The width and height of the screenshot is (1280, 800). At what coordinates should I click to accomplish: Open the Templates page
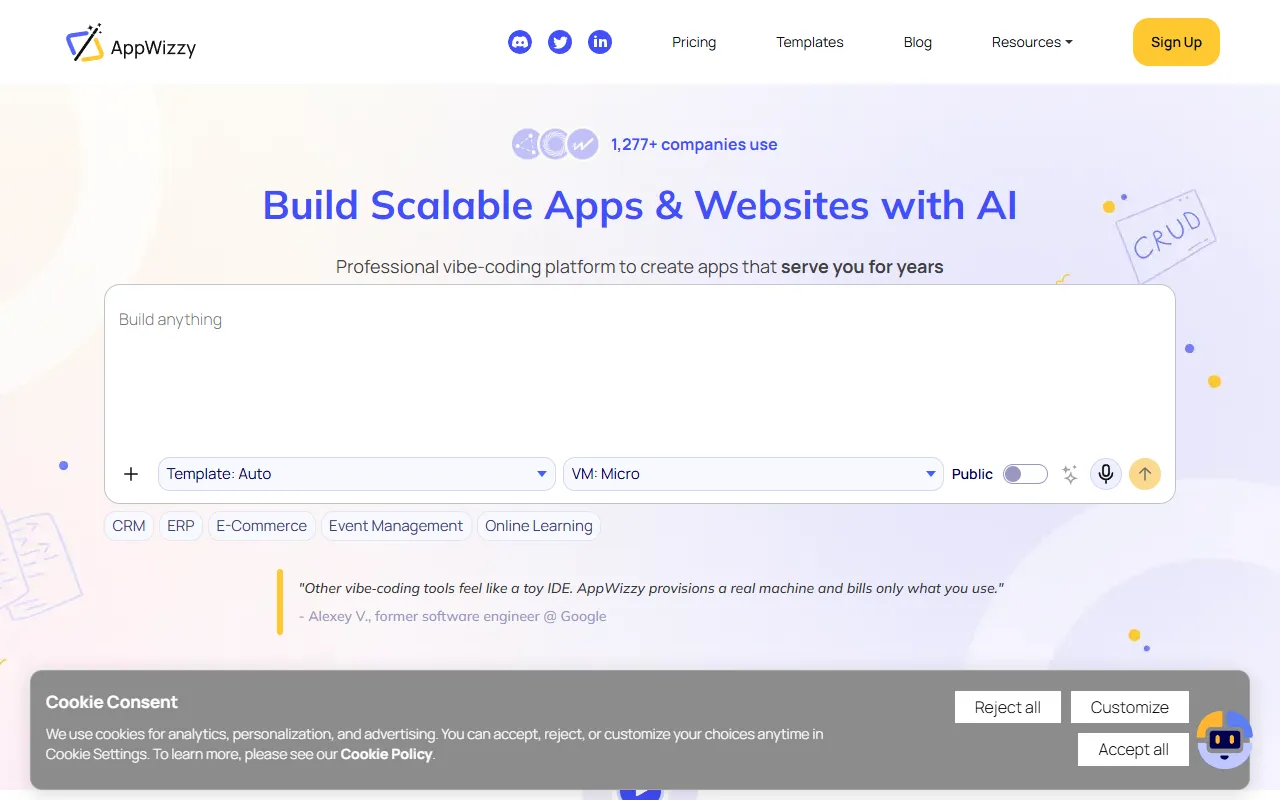pos(810,42)
